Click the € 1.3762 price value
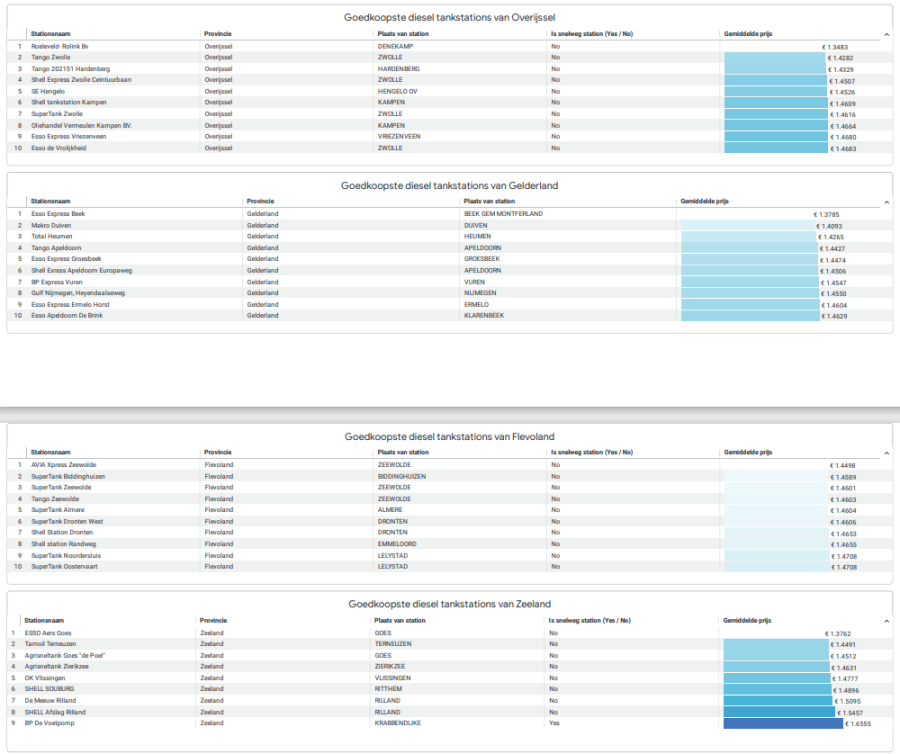This screenshot has width=900, height=754. click(838, 633)
